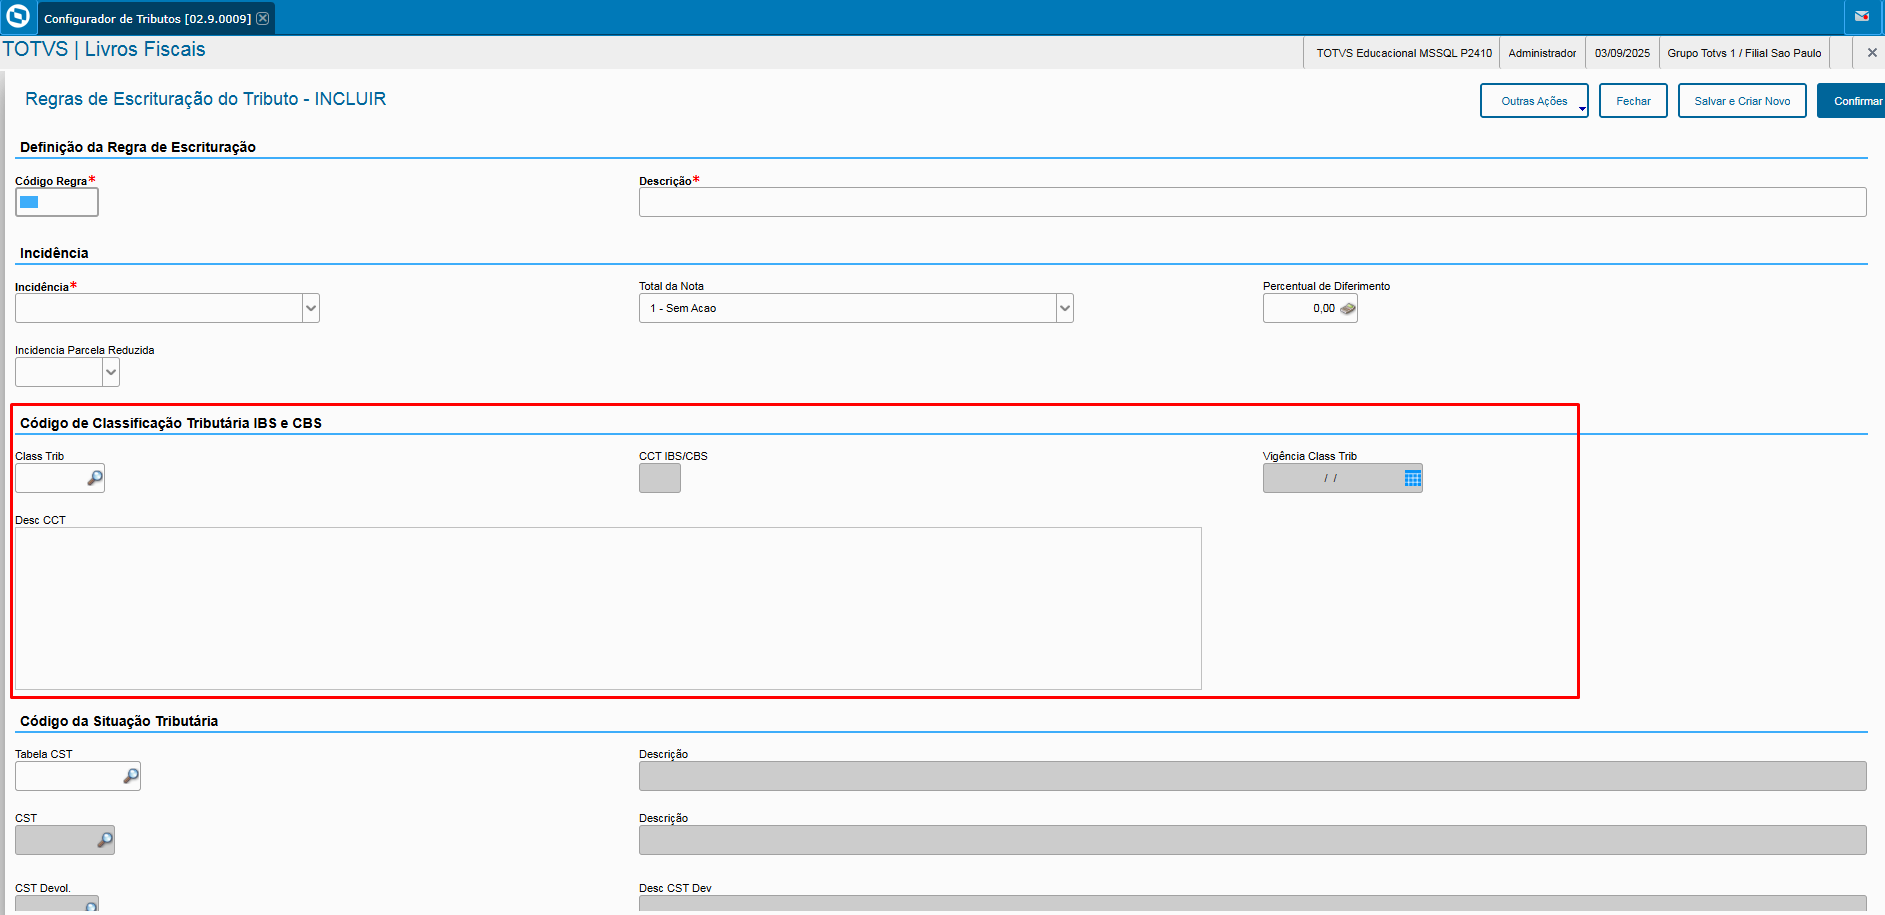Open the new mail notification envelope icon
The image size is (1885, 915).
pyautogui.click(x=1864, y=15)
